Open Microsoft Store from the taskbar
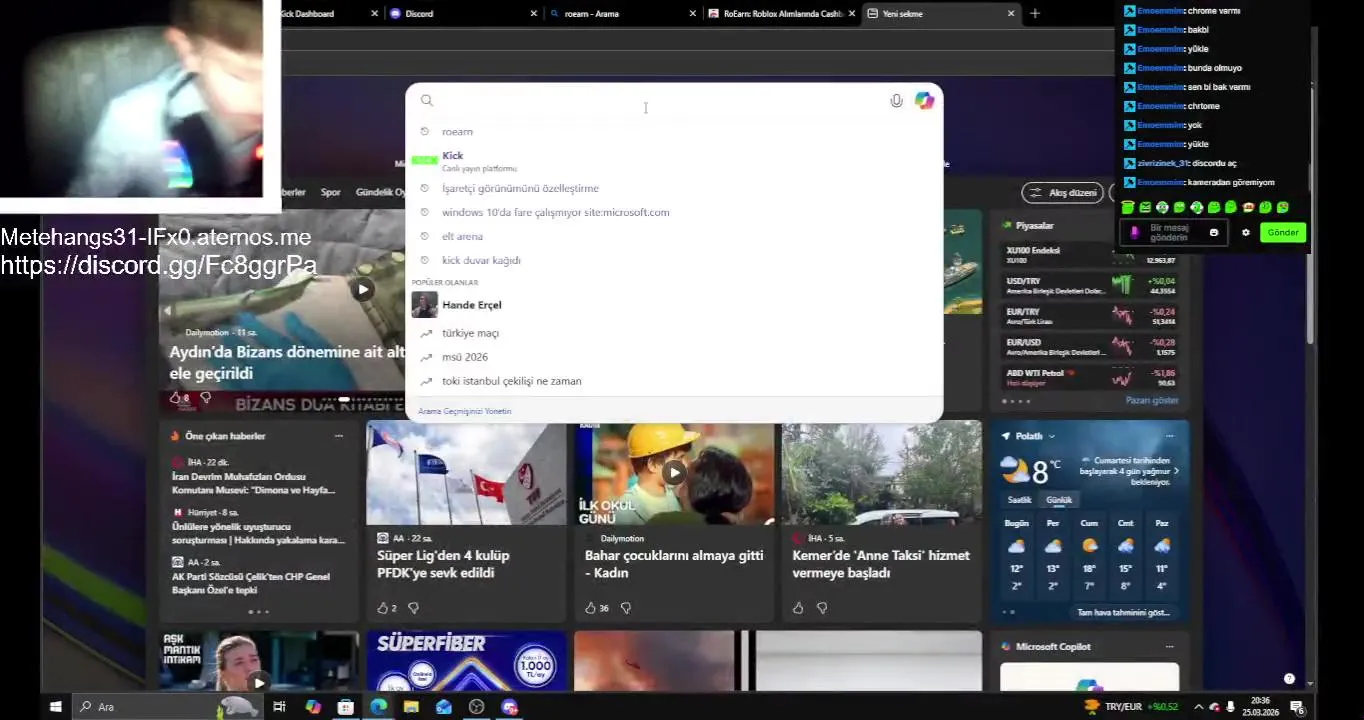The image size is (1364, 720). tap(345, 707)
